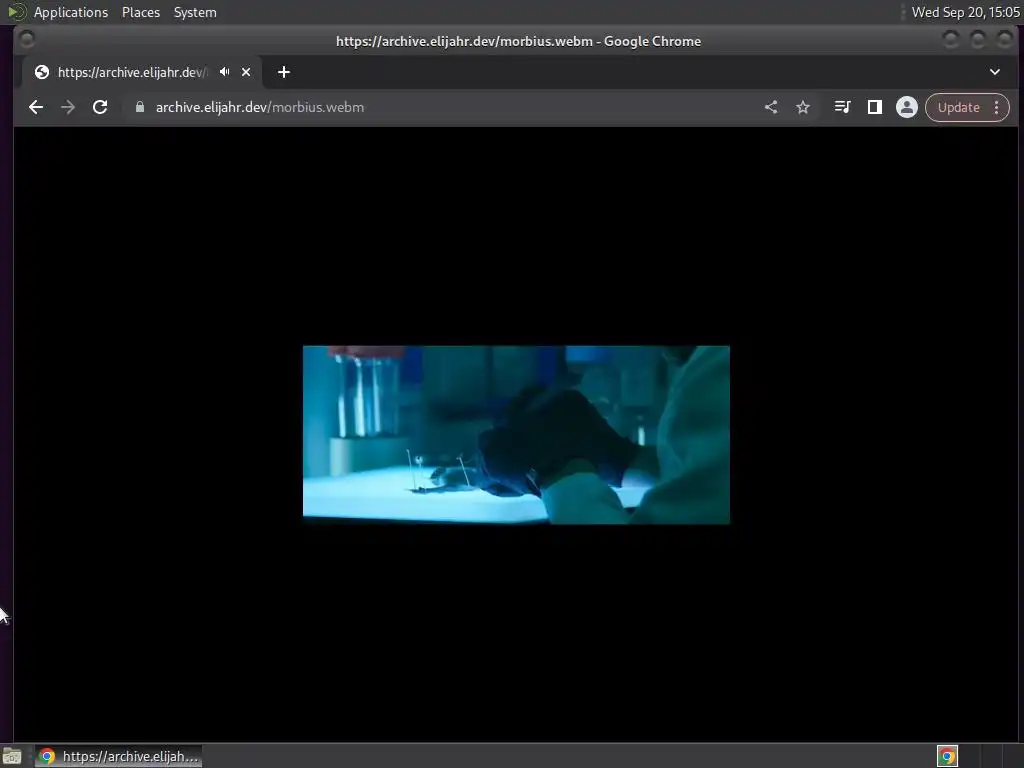Click the Chrome icon in bottom tray
The height and width of the screenshot is (768, 1024).
pyautogui.click(x=947, y=756)
